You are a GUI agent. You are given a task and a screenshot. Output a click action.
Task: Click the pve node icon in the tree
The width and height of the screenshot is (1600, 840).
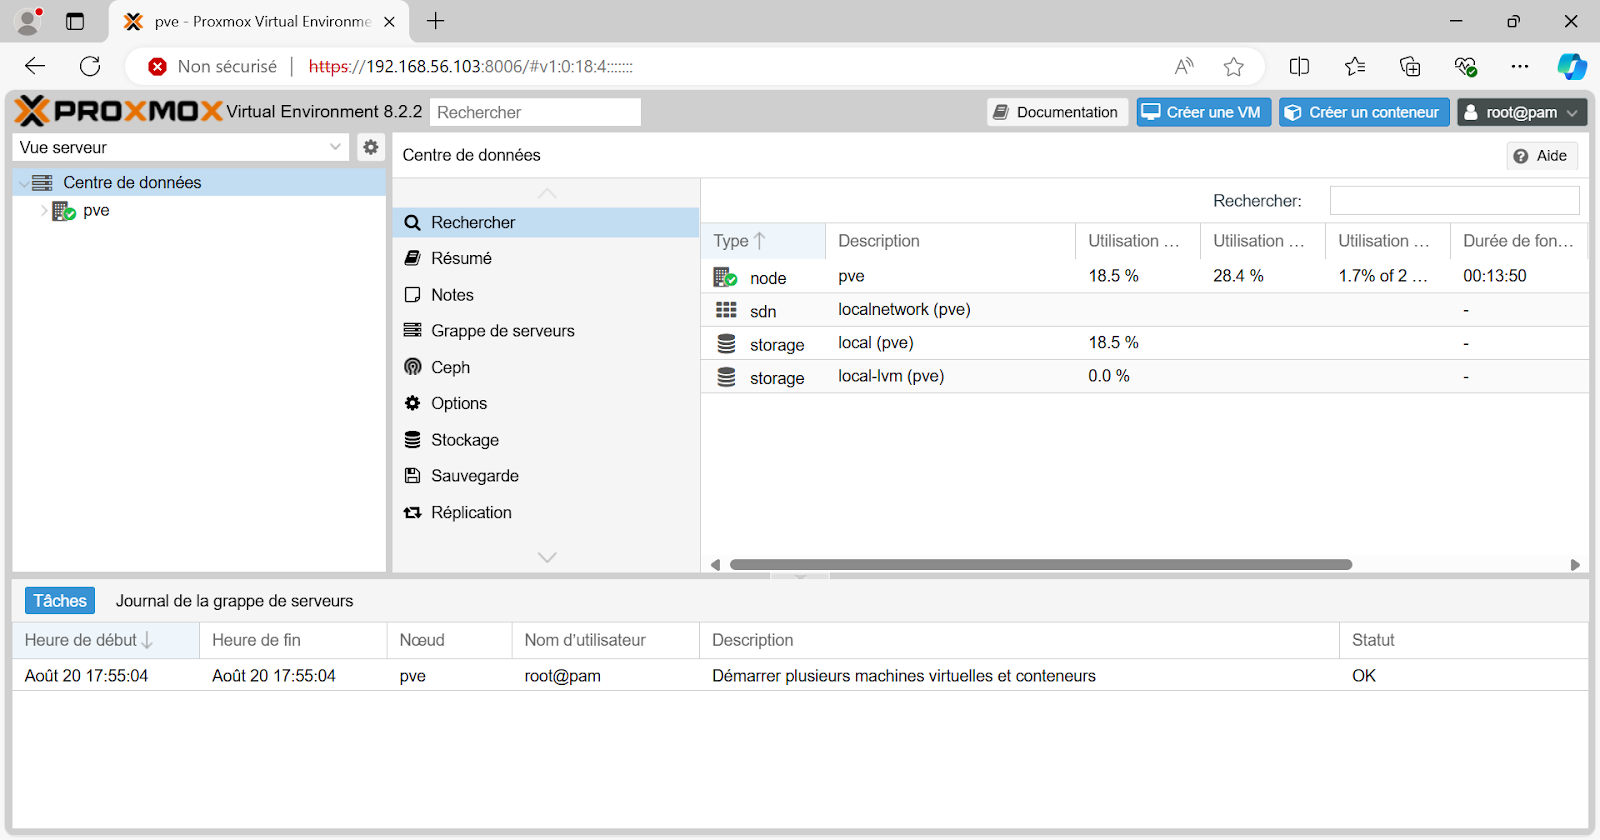click(x=64, y=211)
